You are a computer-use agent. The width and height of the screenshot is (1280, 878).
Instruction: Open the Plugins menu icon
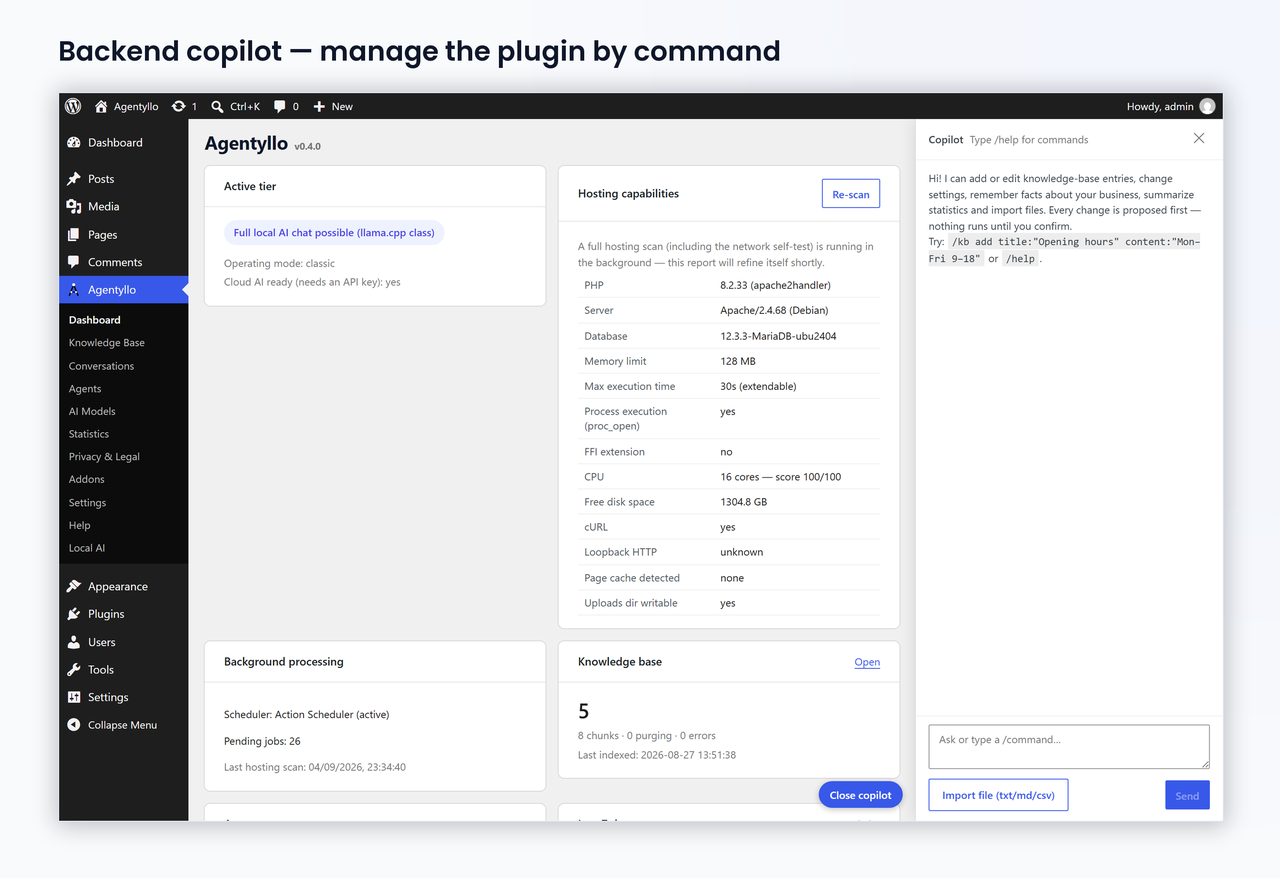click(74, 614)
